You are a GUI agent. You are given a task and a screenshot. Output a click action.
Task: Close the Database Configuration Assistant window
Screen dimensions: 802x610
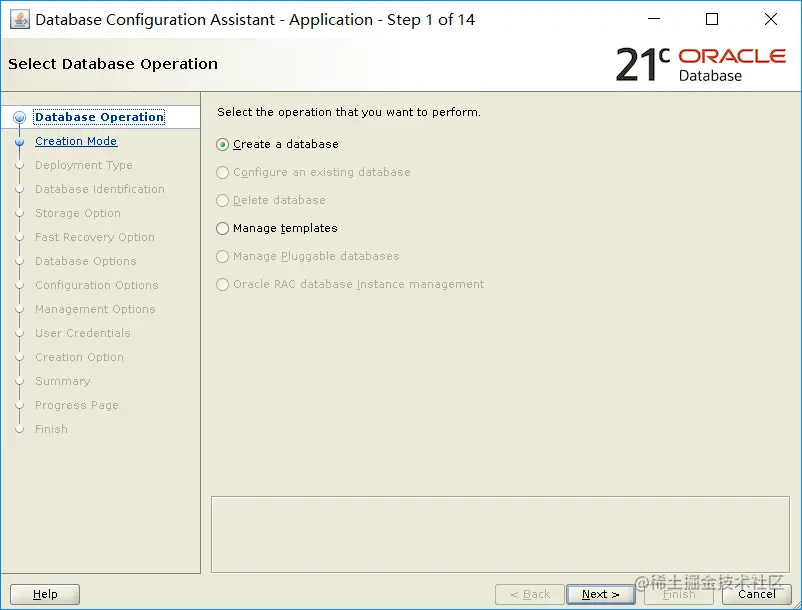770,19
